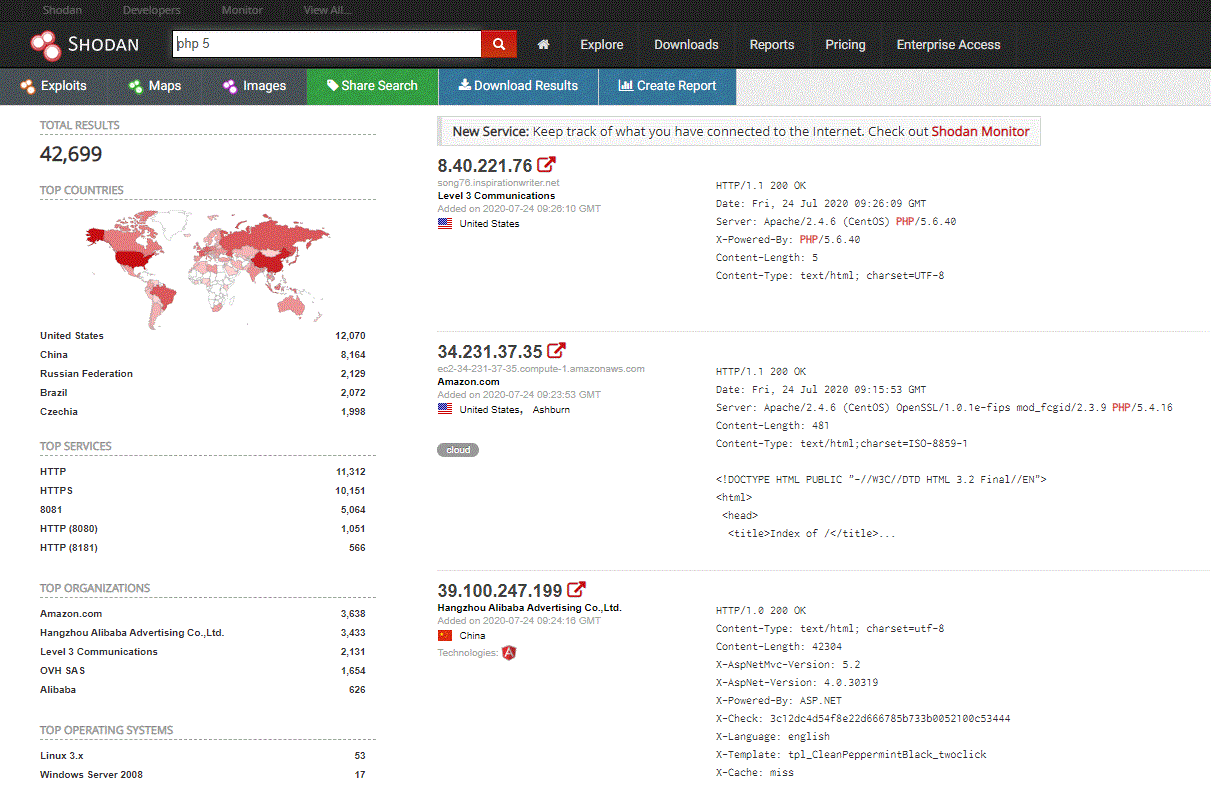This screenshot has height=786, width=1211.
Task: Click the AngularJS technology icon
Action: [509, 653]
